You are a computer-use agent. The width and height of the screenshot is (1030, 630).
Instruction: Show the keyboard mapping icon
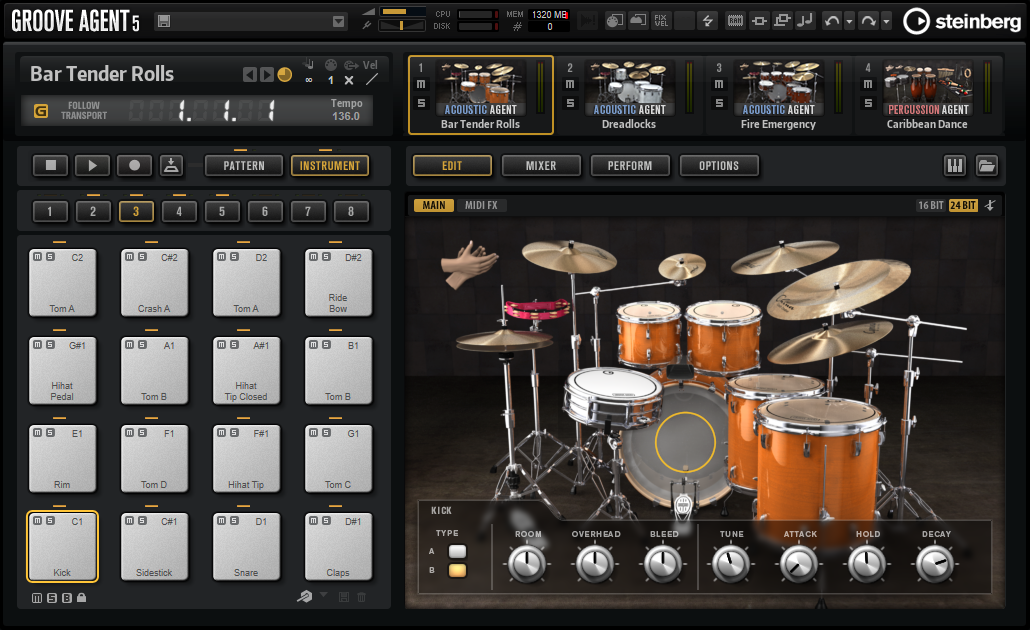(955, 166)
